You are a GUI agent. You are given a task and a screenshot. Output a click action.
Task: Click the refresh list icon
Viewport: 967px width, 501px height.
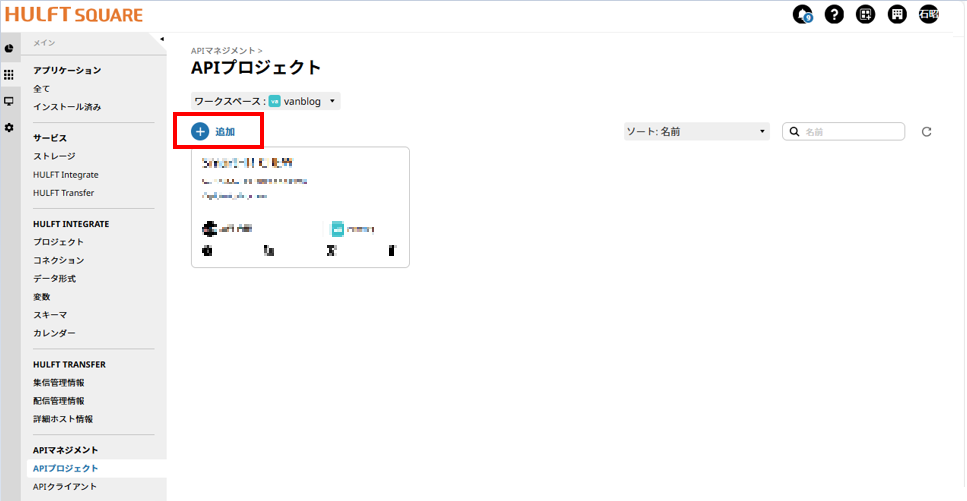926,131
